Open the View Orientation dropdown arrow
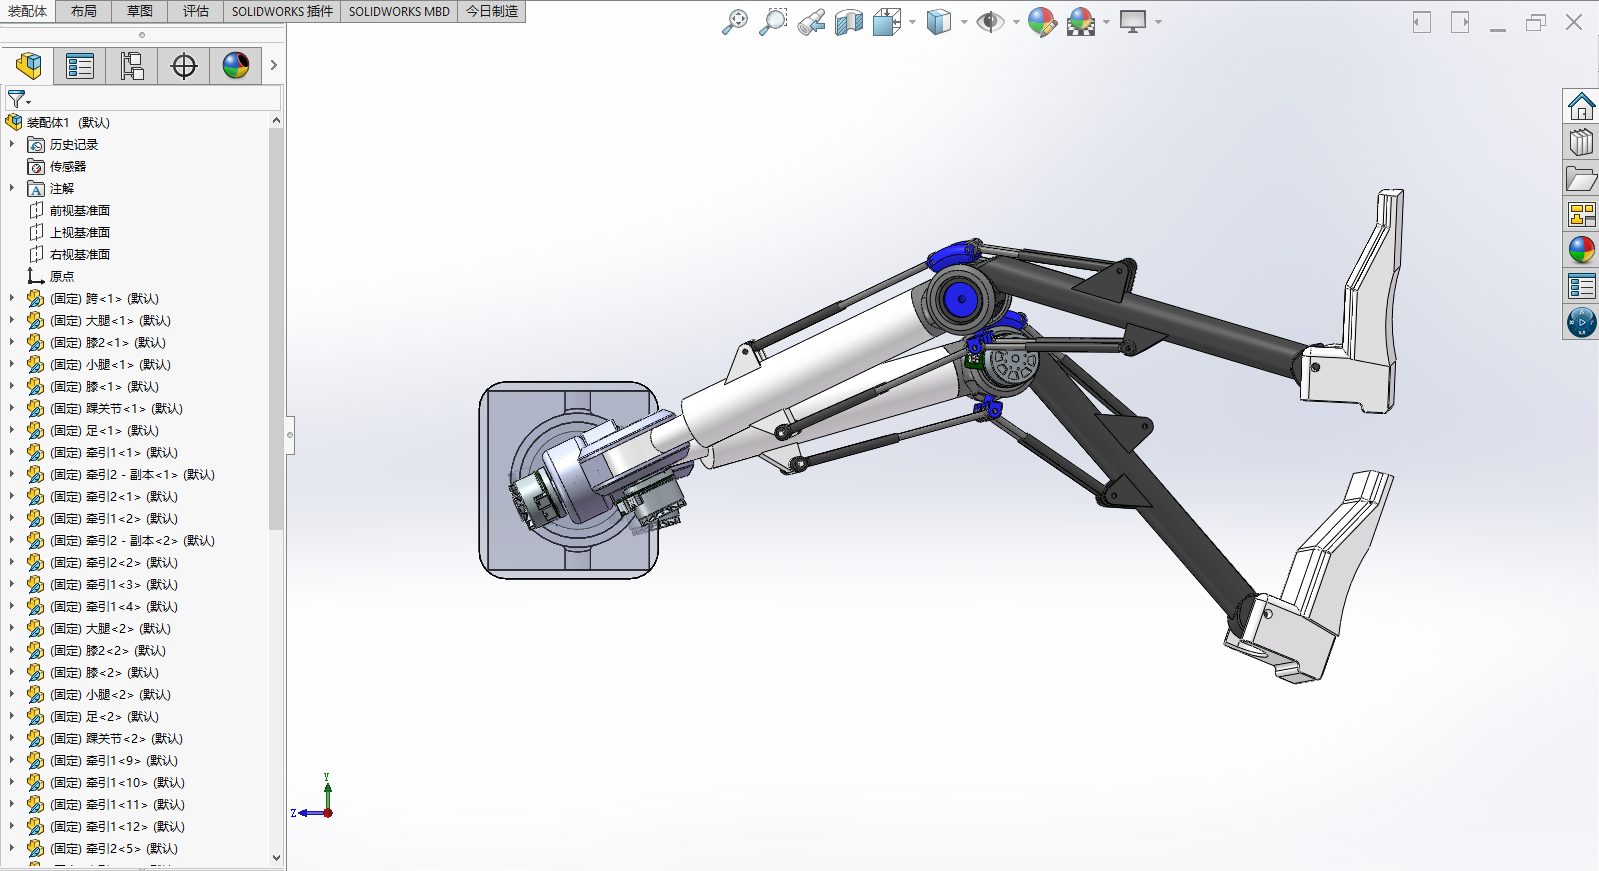The height and width of the screenshot is (871, 1599). point(912,22)
